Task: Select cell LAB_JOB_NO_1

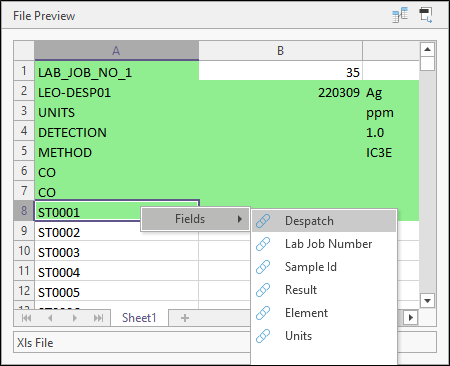Action: (x=117, y=72)
